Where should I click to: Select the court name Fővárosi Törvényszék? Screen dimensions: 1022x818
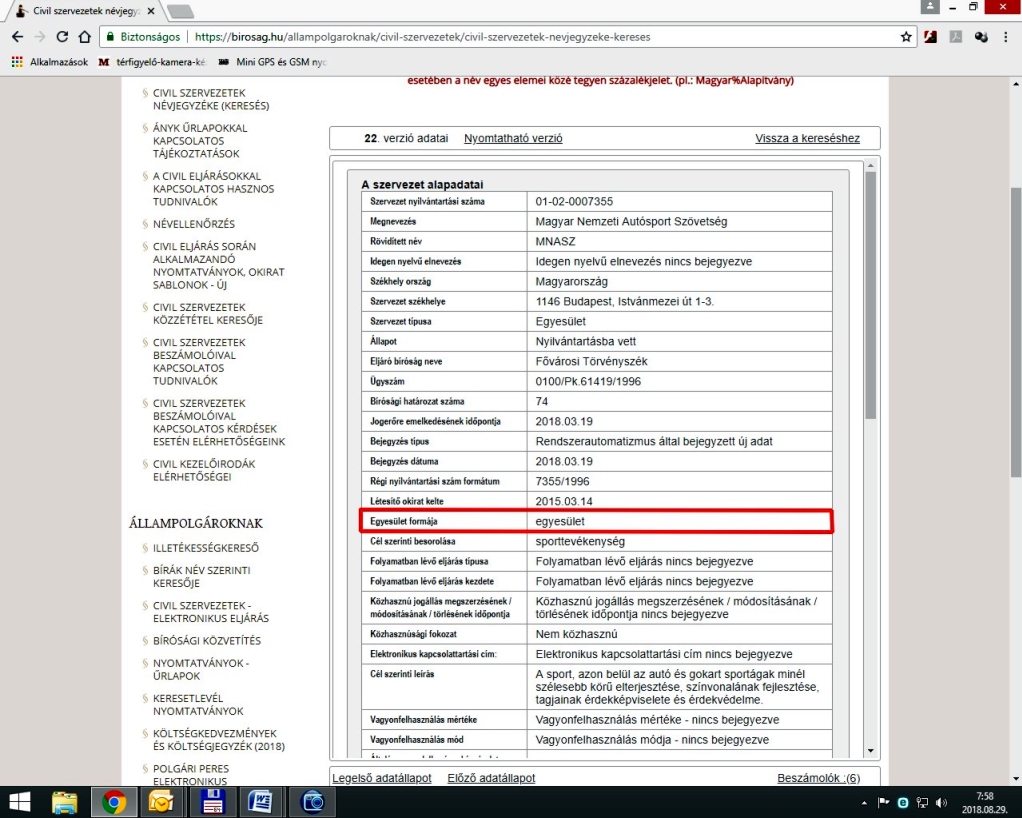coord(592,361)
